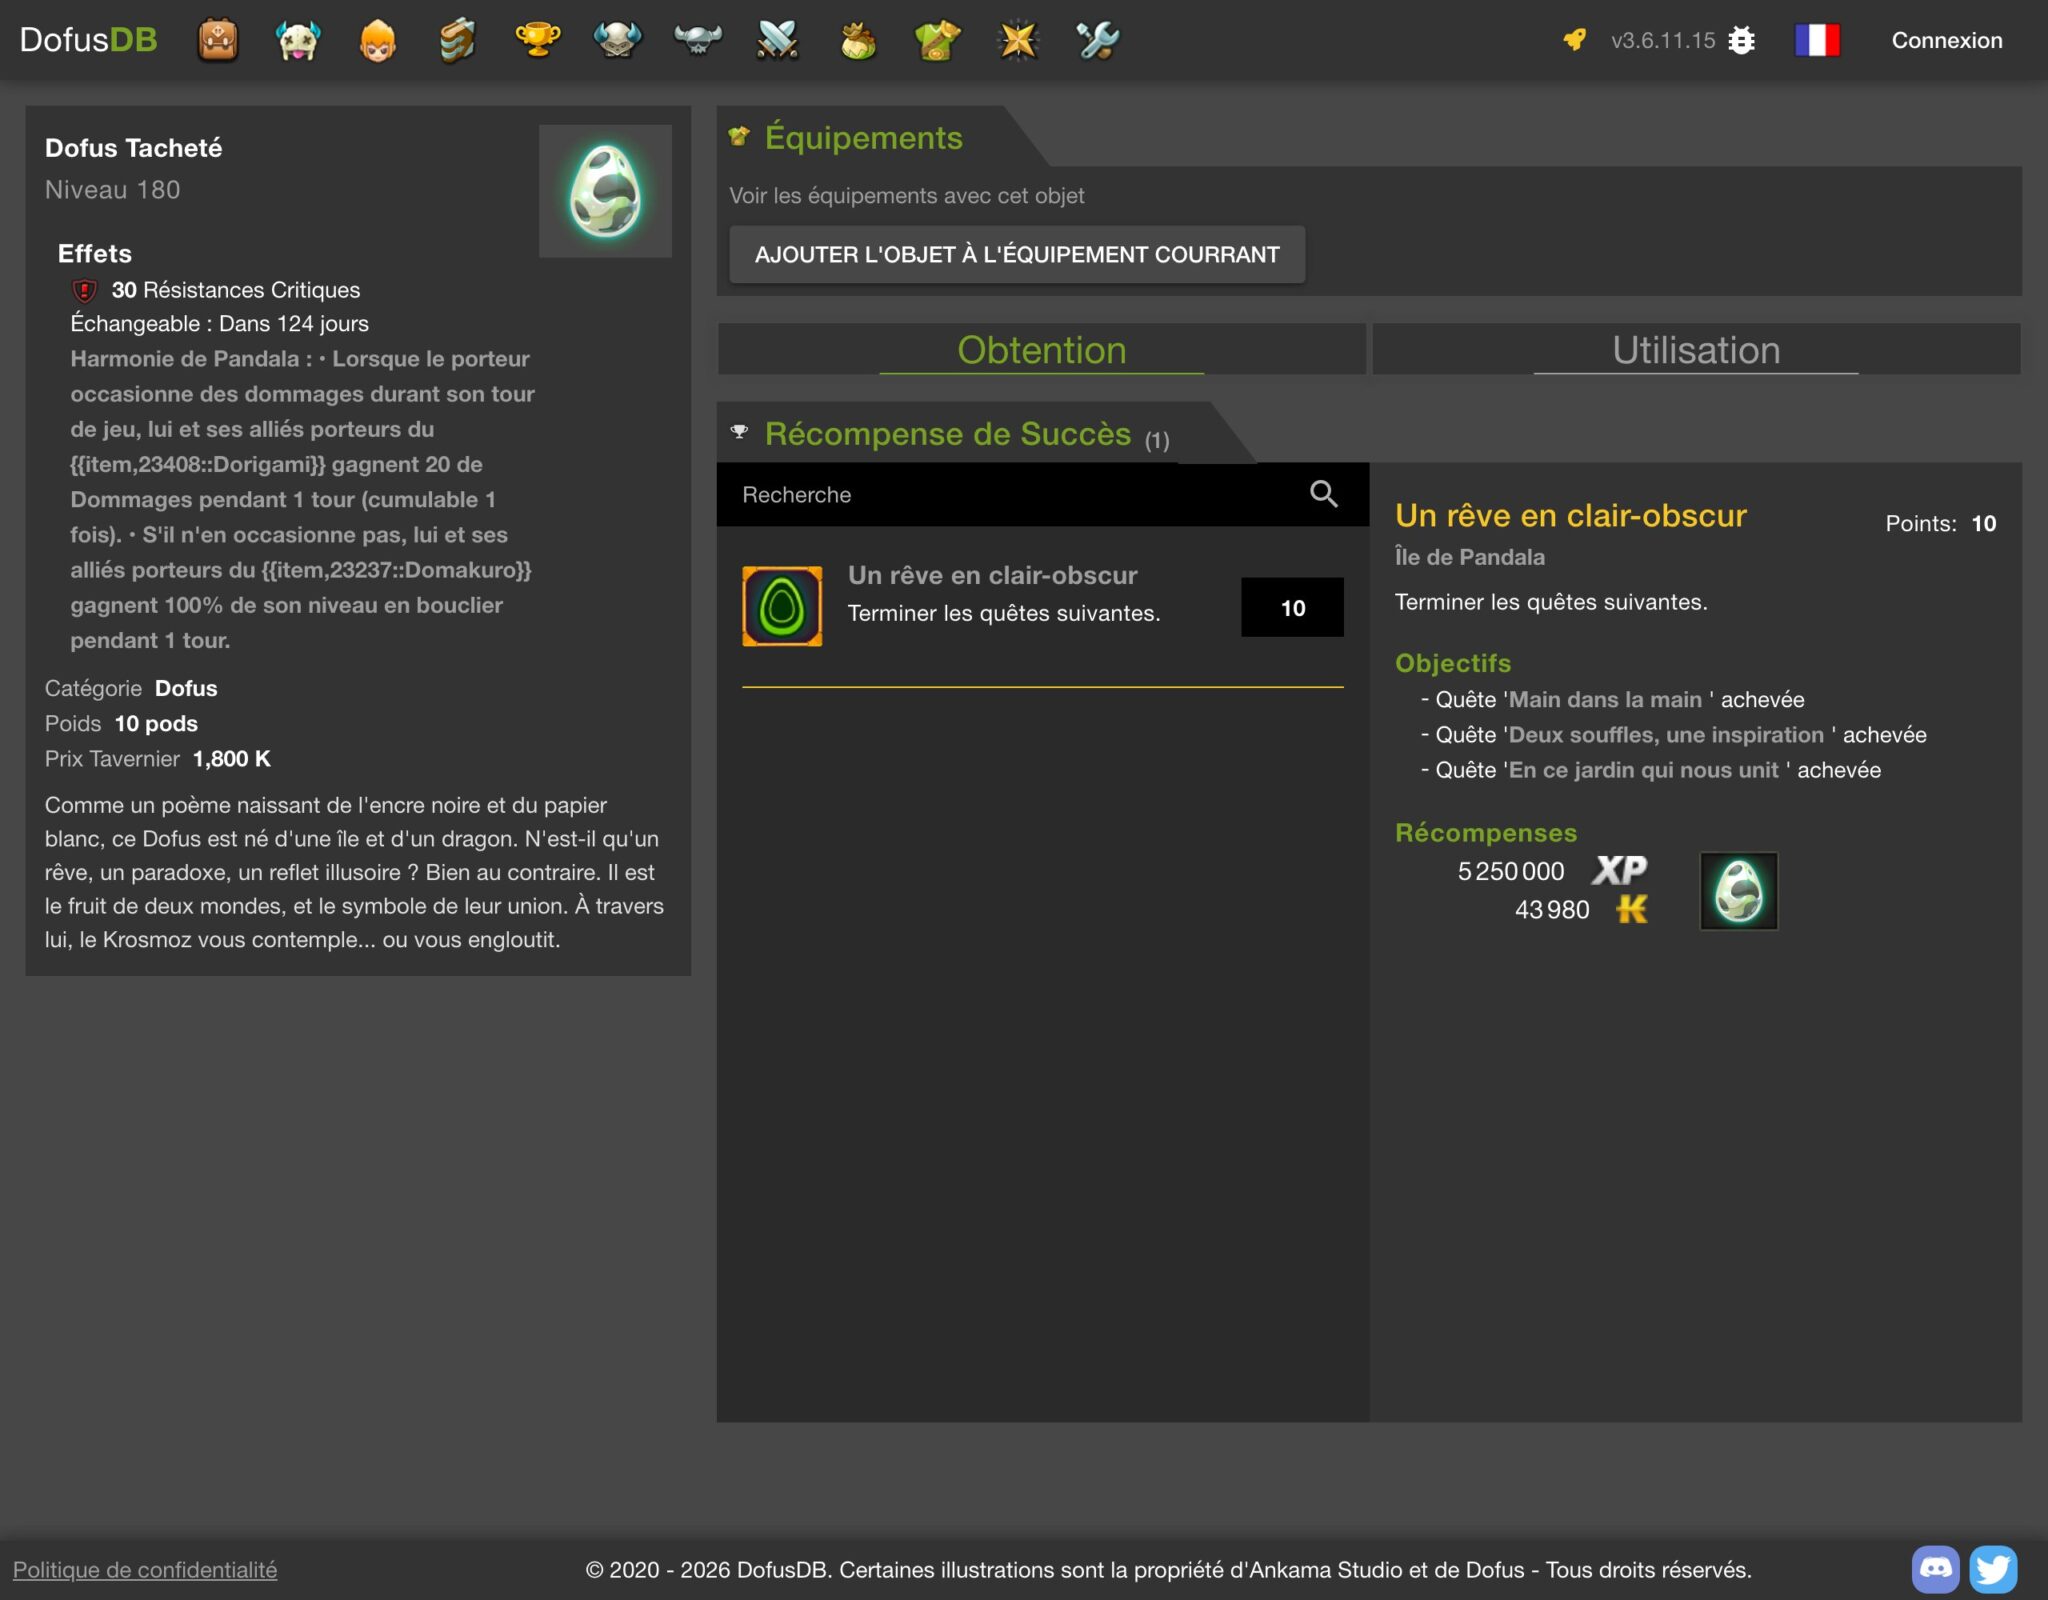Open the grey horned helmet skull icon

click(697, 40)
